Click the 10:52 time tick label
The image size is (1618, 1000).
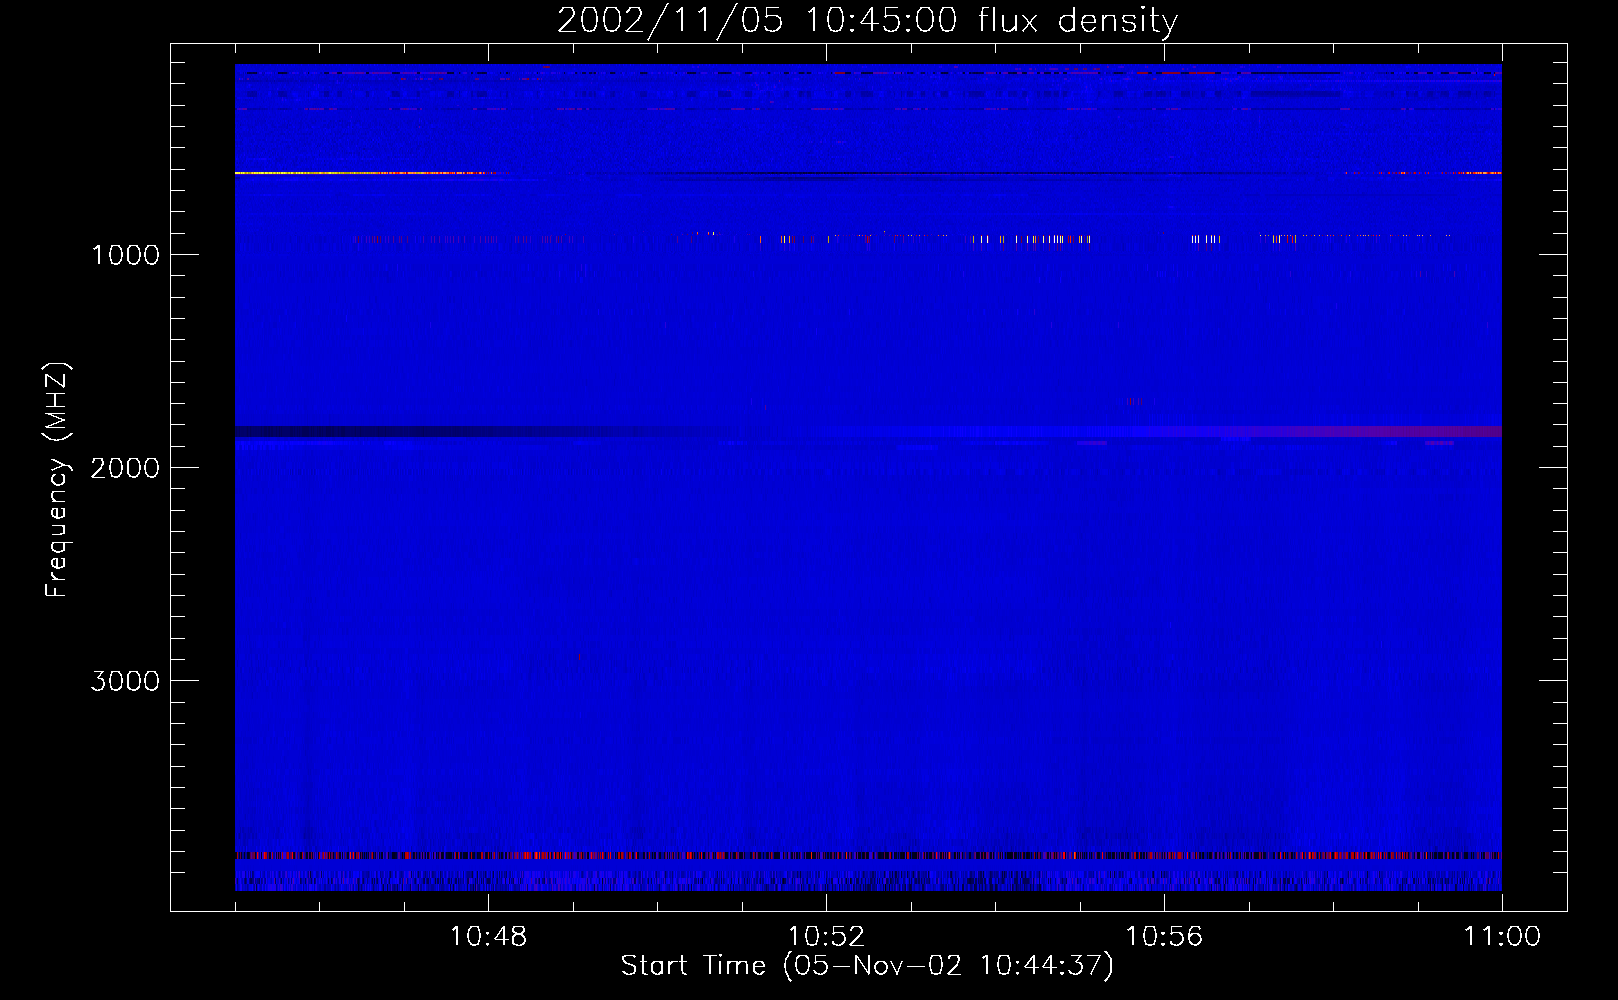coord(826,936)
